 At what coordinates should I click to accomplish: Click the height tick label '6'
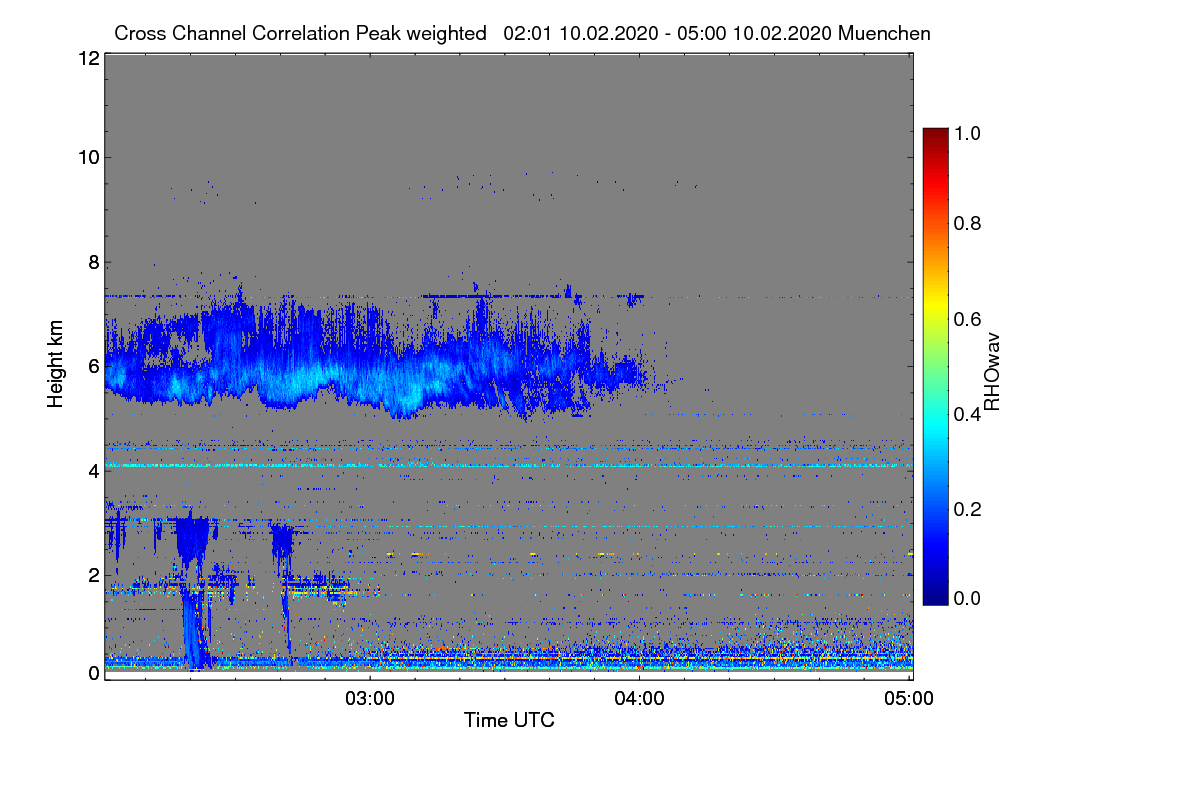(93, 366)
